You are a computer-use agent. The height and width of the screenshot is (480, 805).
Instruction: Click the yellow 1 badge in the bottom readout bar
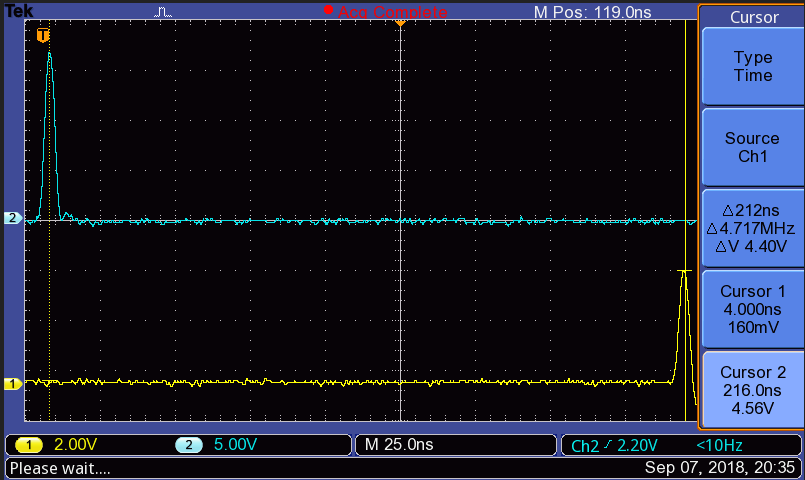tap(30, 445)
